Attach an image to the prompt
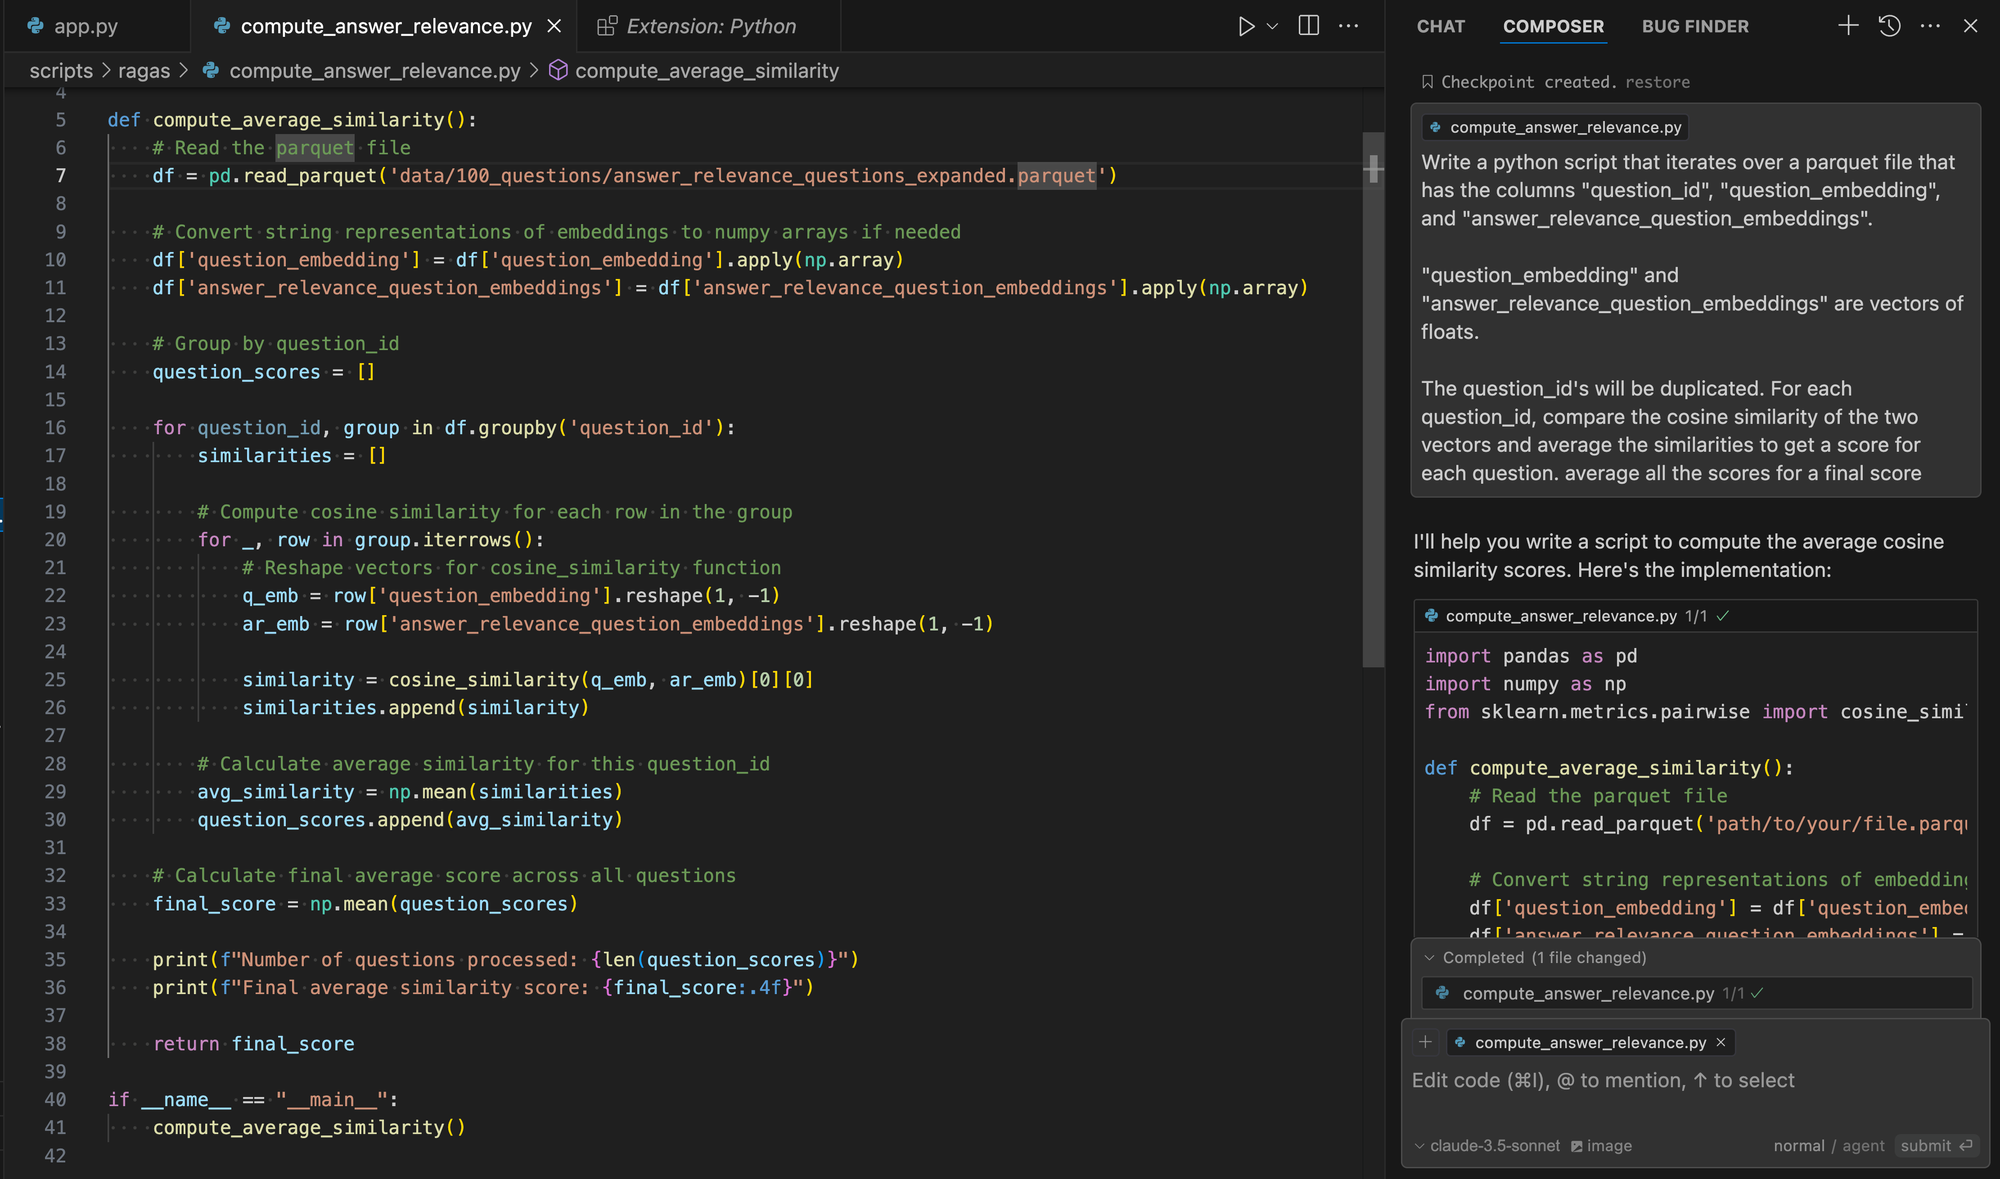 point(1600,1146)
